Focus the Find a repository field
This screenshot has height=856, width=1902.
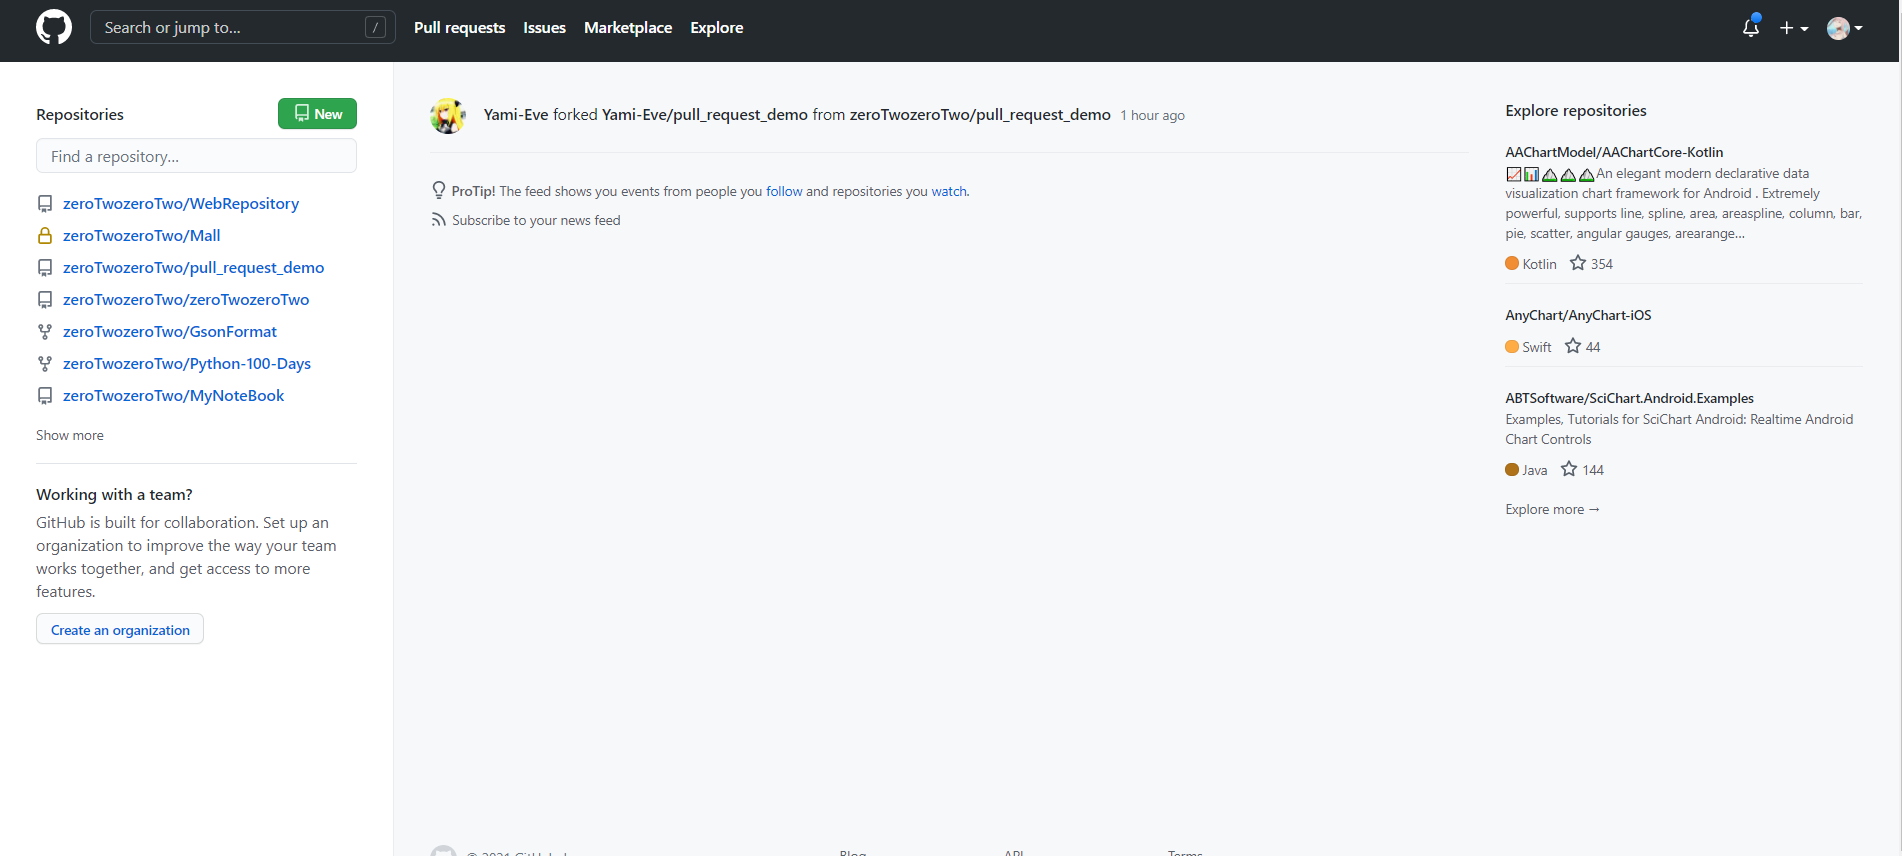click(196, 156)
